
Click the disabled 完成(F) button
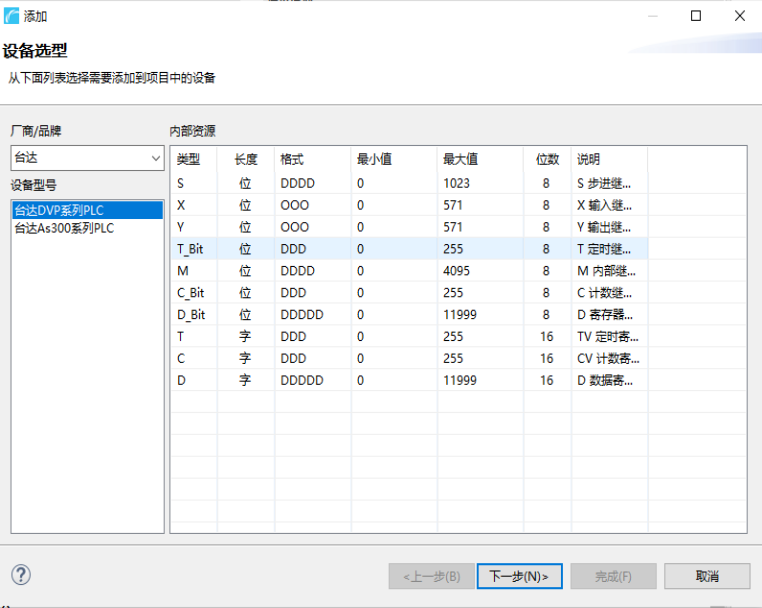pyautogui.click(x=613, y=576)
